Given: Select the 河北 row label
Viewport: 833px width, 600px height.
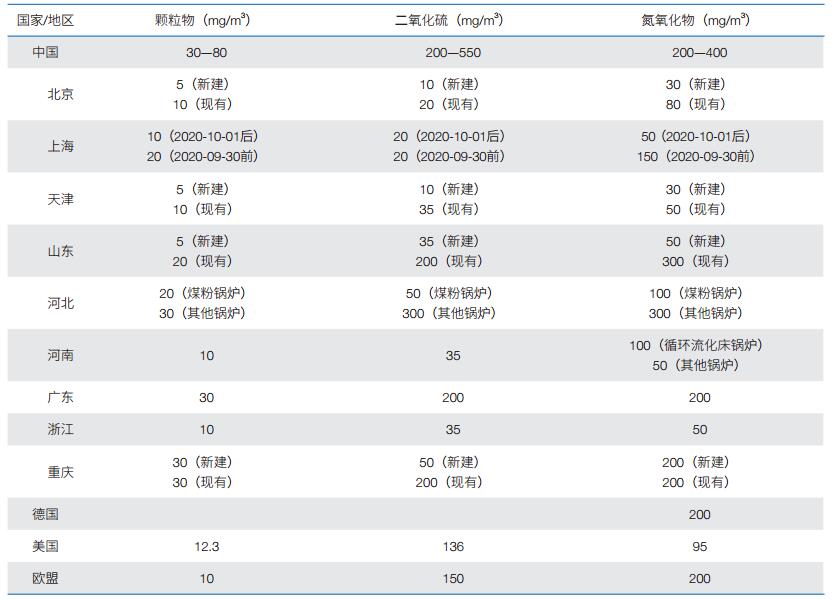Looking at the screenshot, I should click(61, 303).
